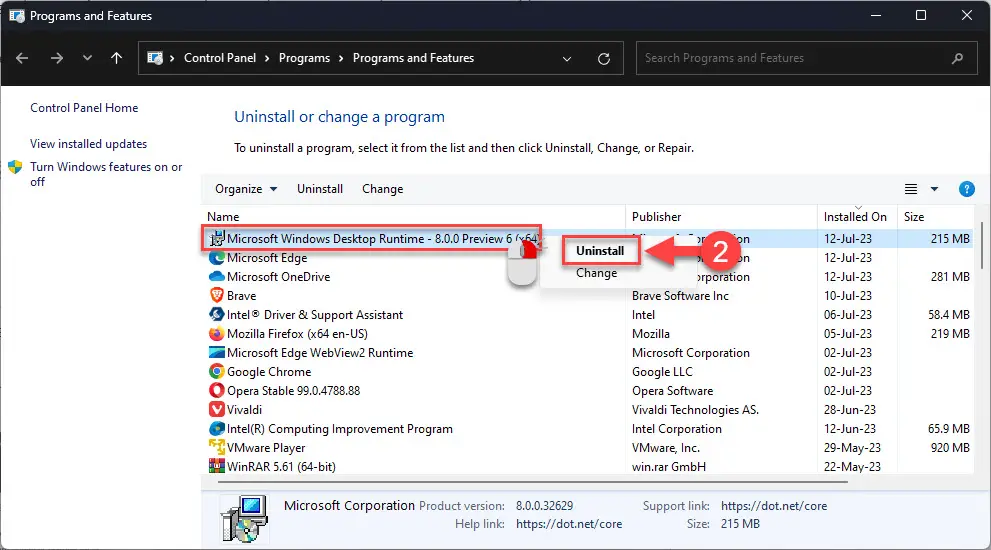Image resolution: width=991 pixels, height=550 pixels.
Task: Click the Microsoft OneDrive cloud icon
Action: [217, 277]
